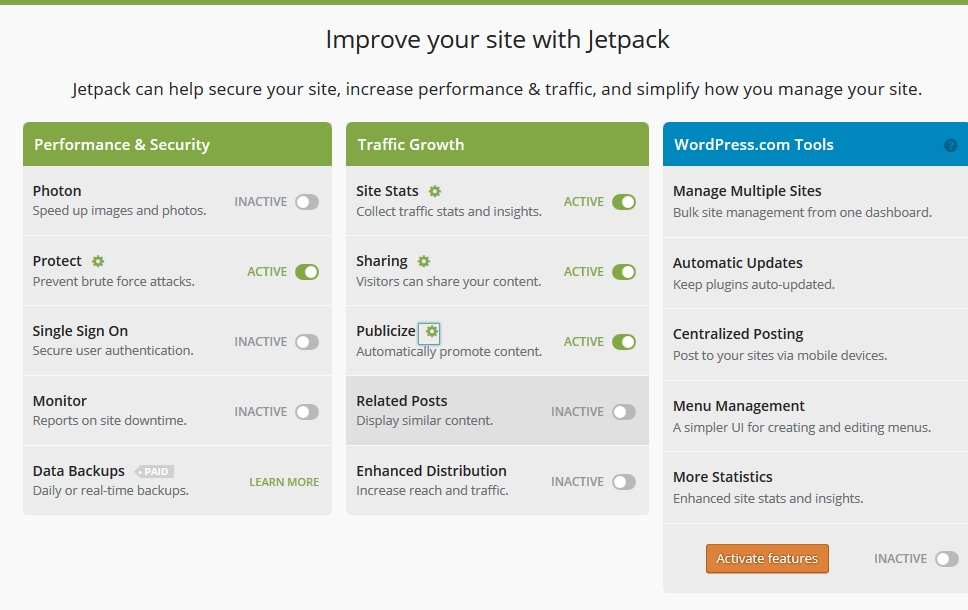Click the ACTIVE label beside Protect
Image resolution: width=968 pixels, height=610 pixels.
coord(267,272)
